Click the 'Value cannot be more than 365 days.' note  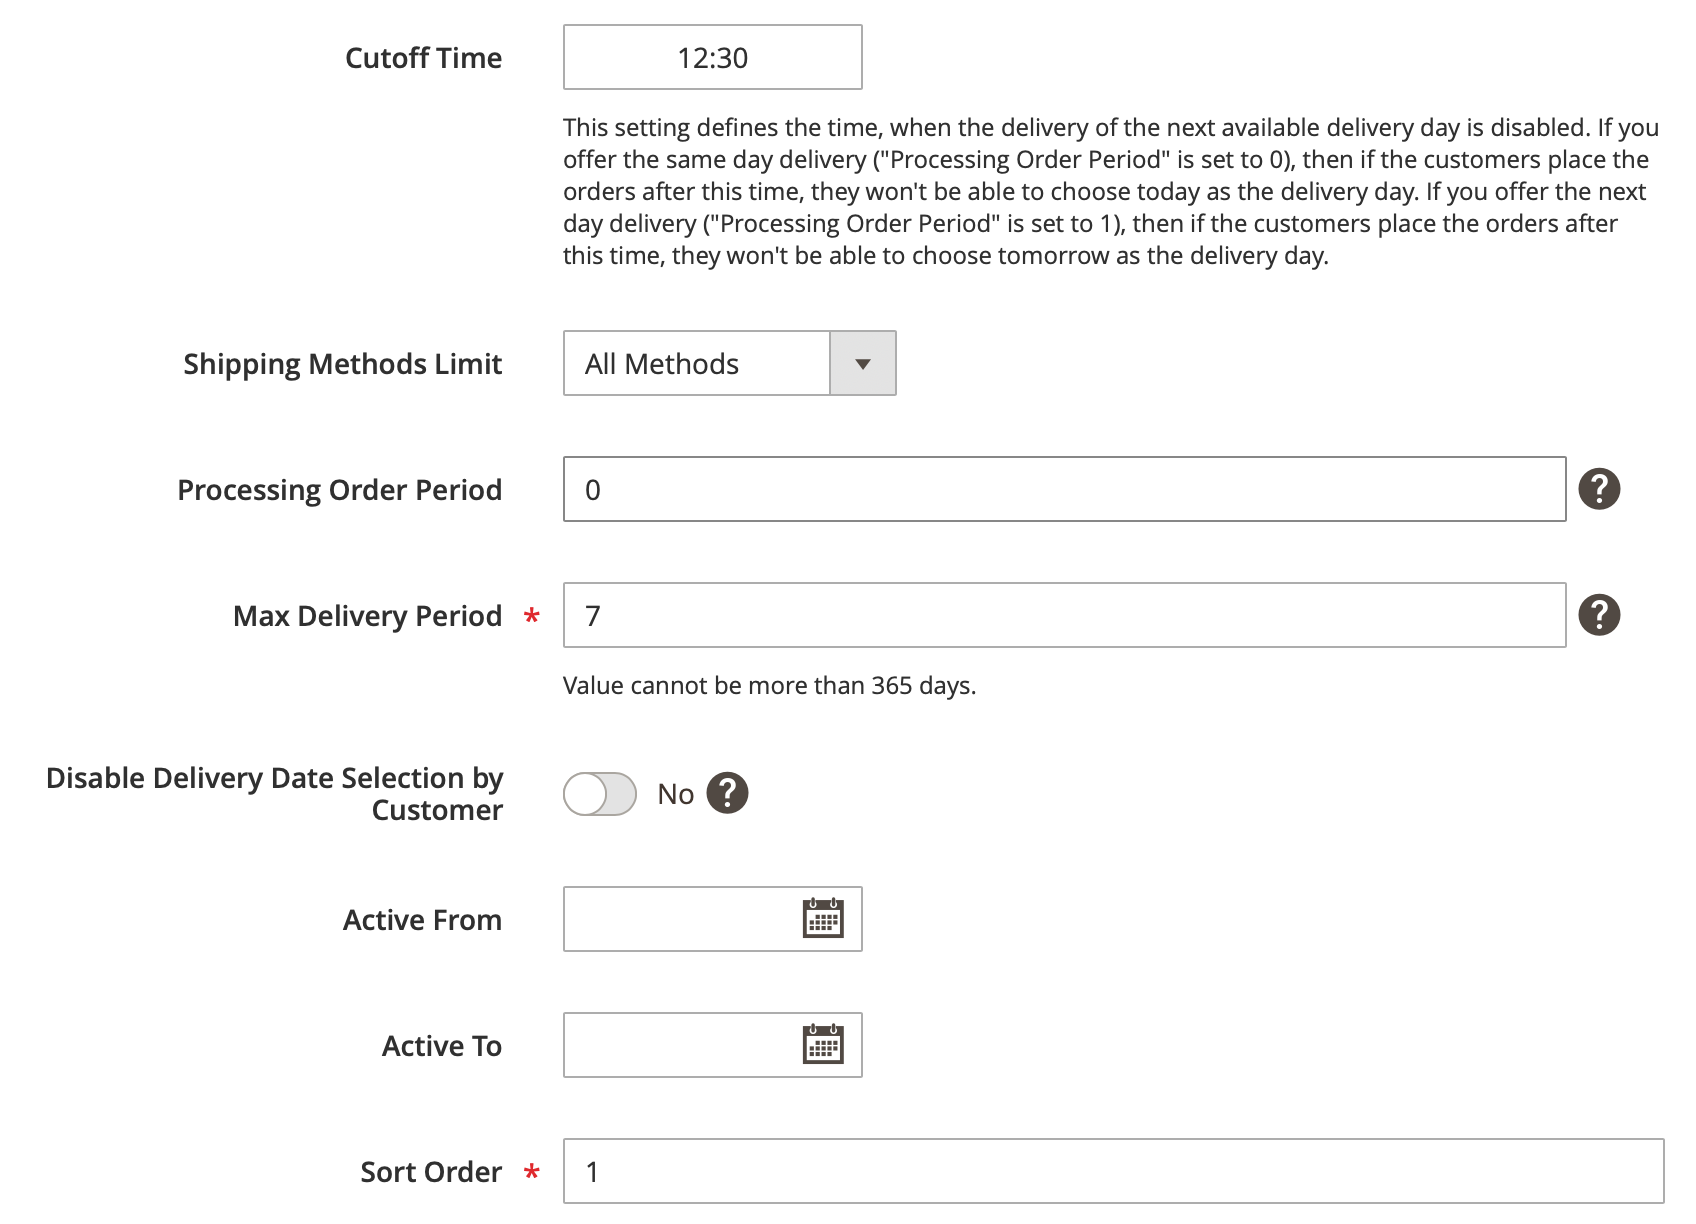769,686
